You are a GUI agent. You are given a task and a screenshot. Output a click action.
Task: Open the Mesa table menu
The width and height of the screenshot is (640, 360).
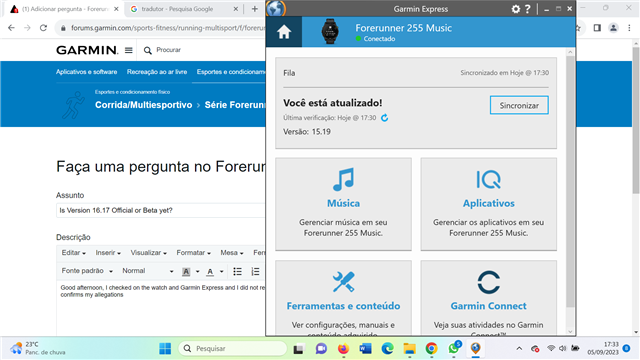click(x=232, y=253)
